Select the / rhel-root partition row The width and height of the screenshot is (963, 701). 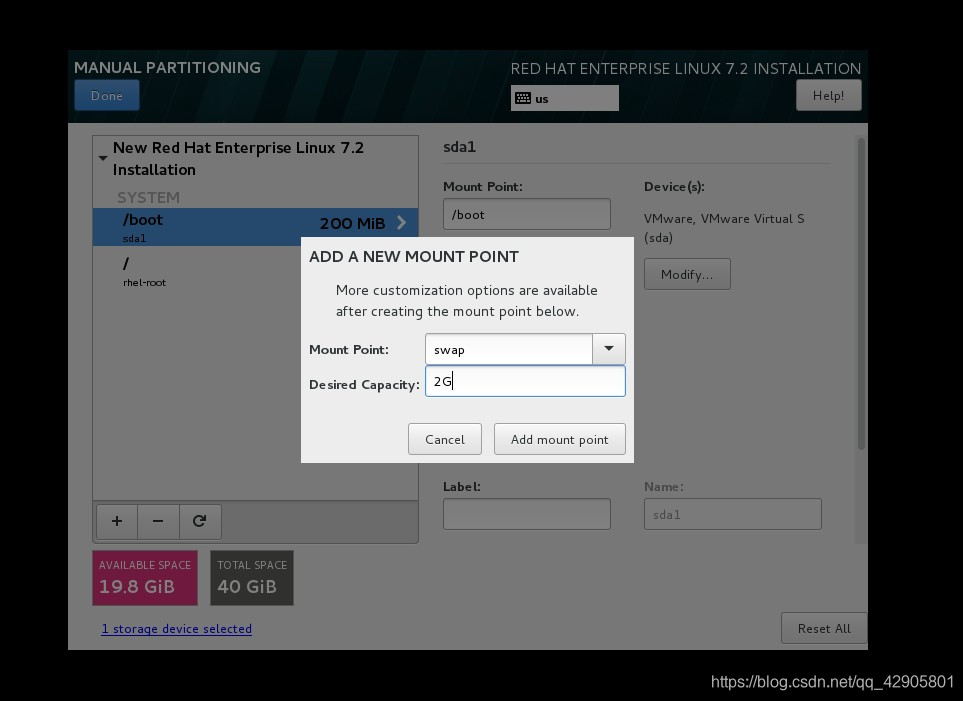(197, 271)
